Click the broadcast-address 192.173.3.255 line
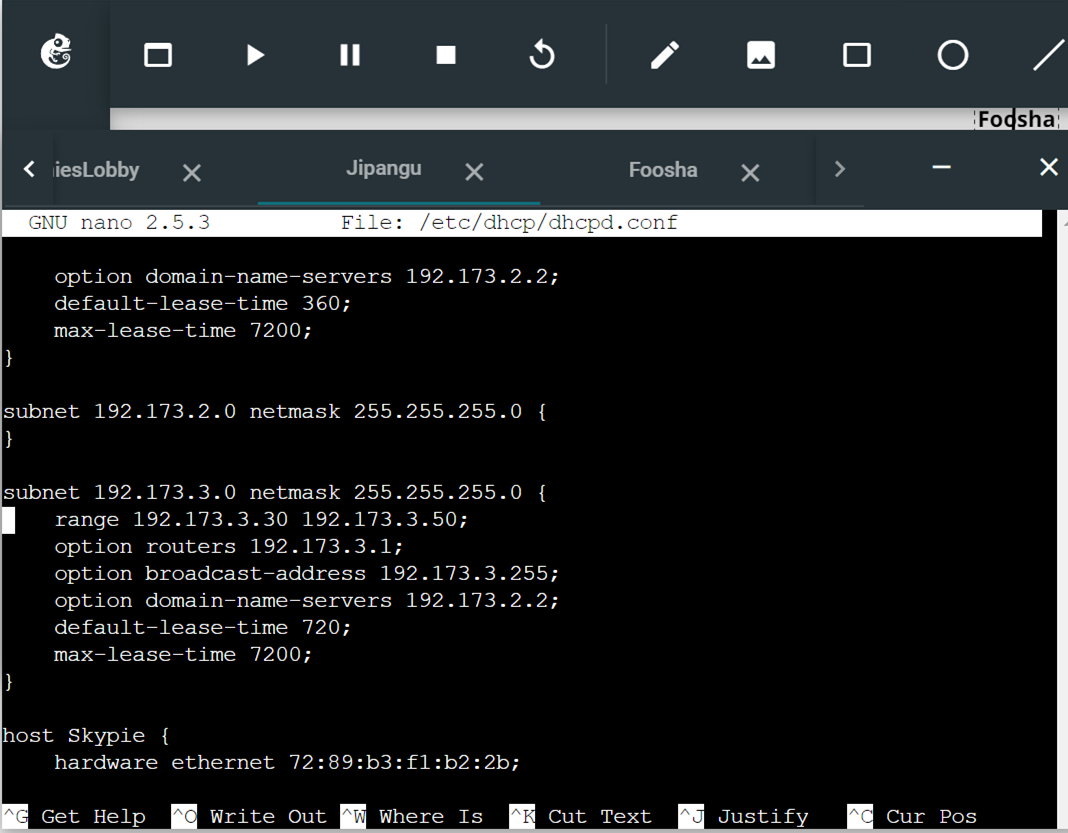 pyautogui.click(x=307, y=573)
